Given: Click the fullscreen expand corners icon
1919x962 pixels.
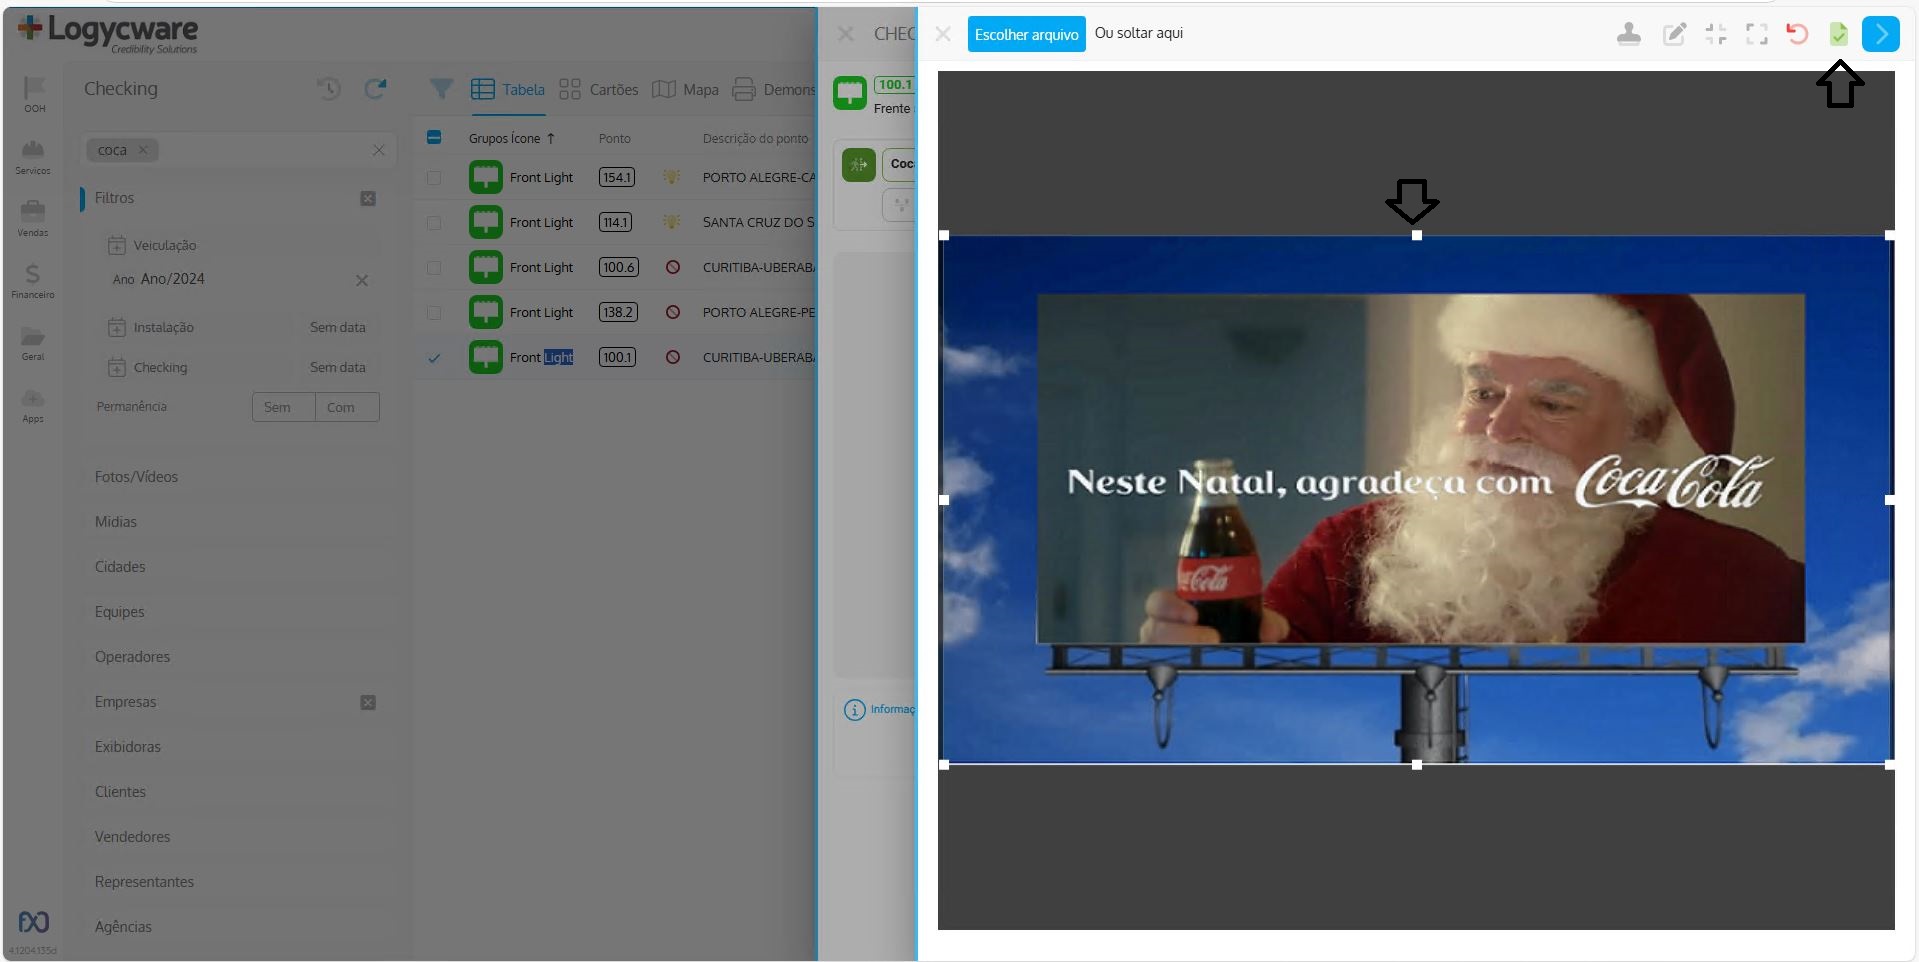Looking at the screenshot, I should [x=1757, y=34].
